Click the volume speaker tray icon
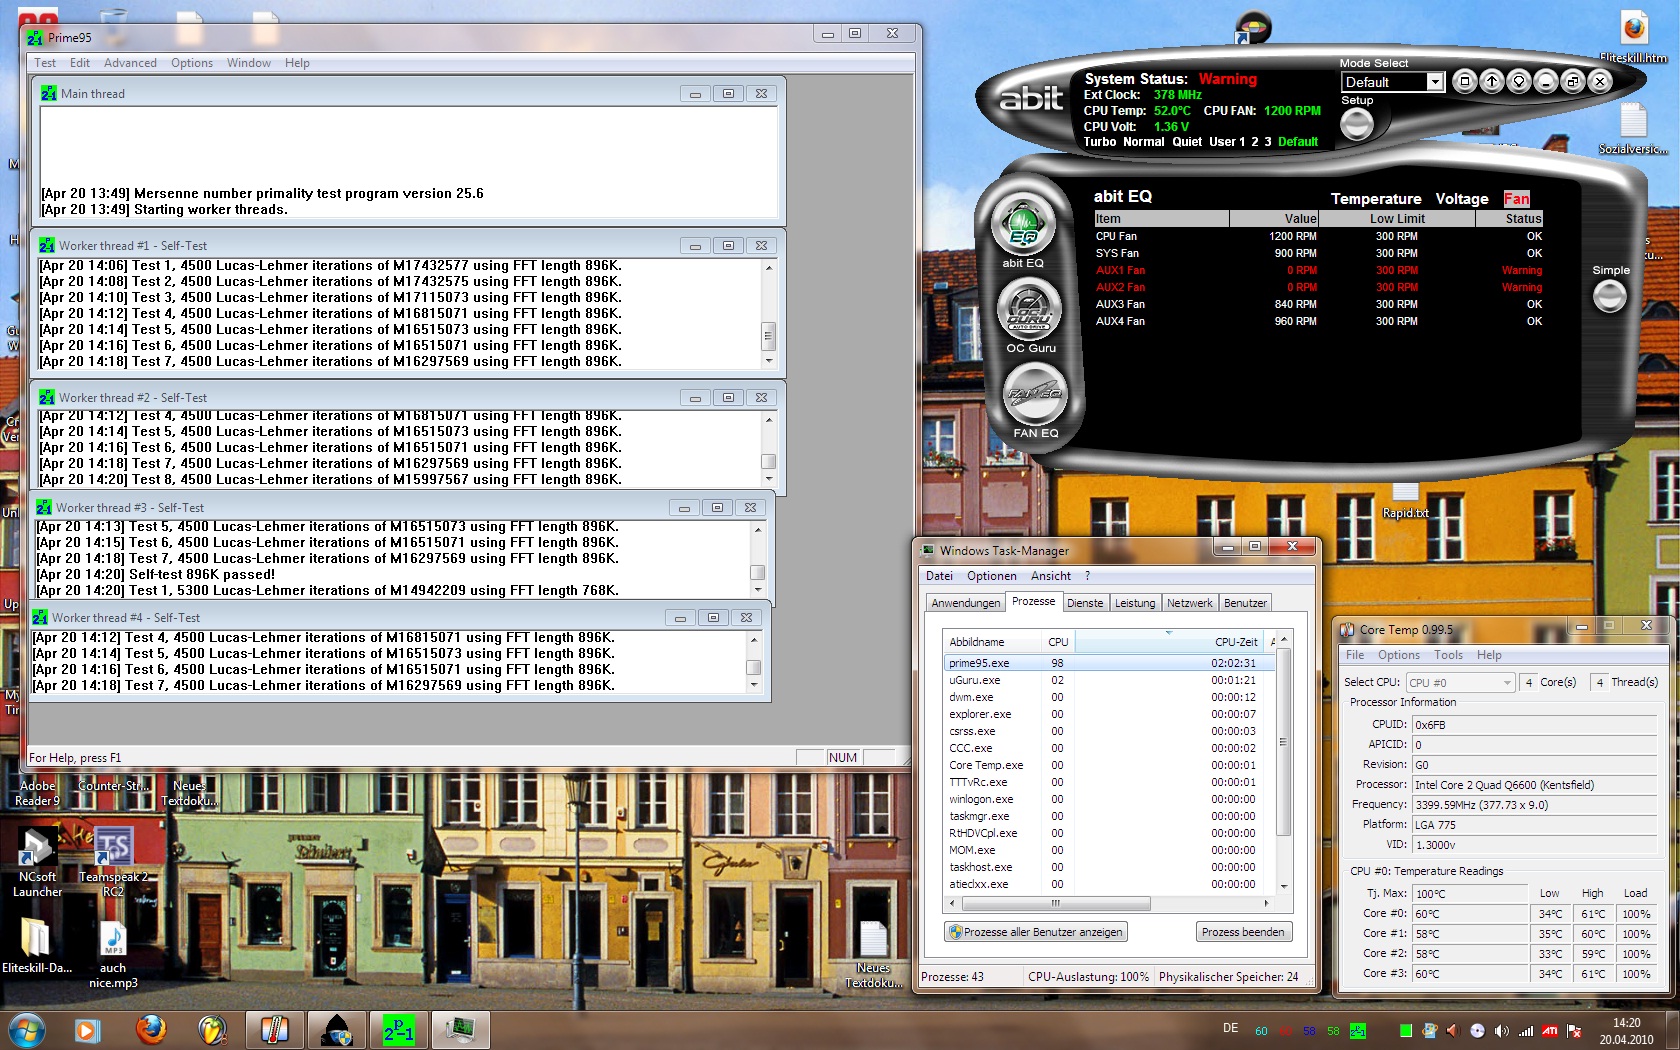 (x=1501, y=1031)
